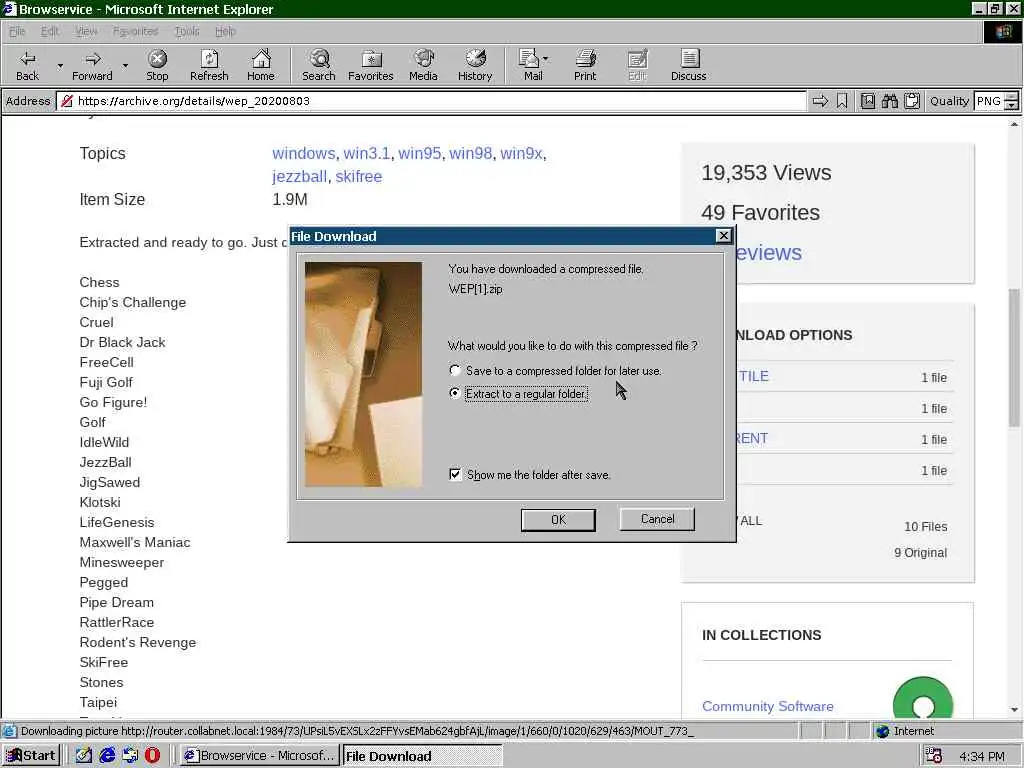Launch Opera from the quick launch bar
Viewport: 1024px width, 768px height.
(x=152, y=756)
